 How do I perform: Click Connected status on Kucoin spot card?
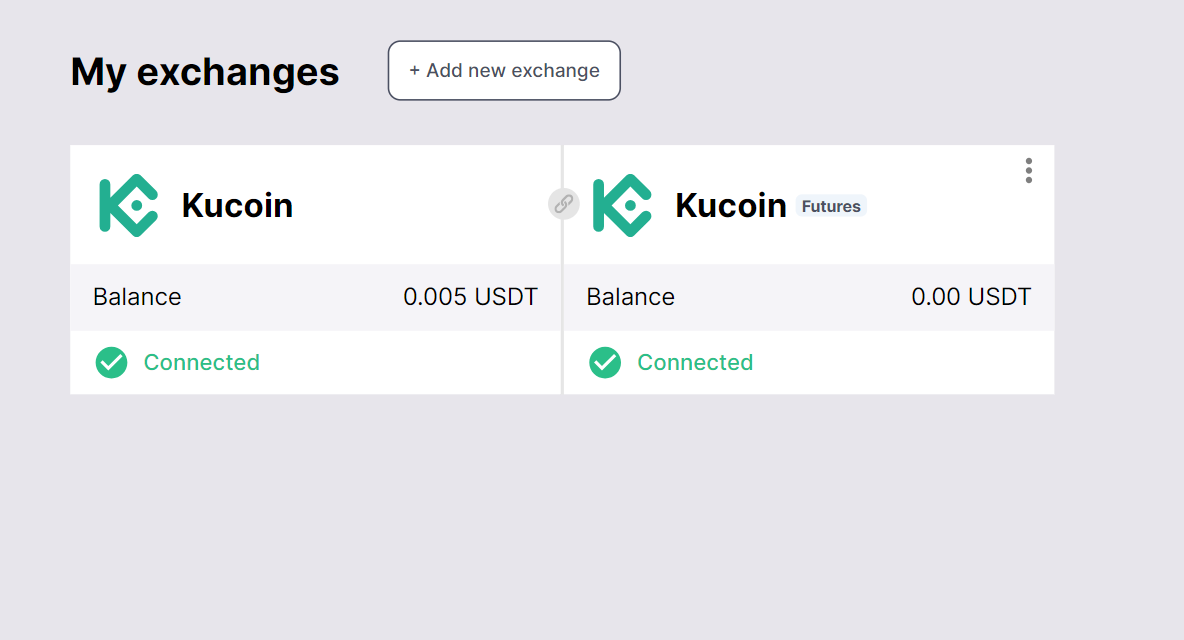(201, 362)
